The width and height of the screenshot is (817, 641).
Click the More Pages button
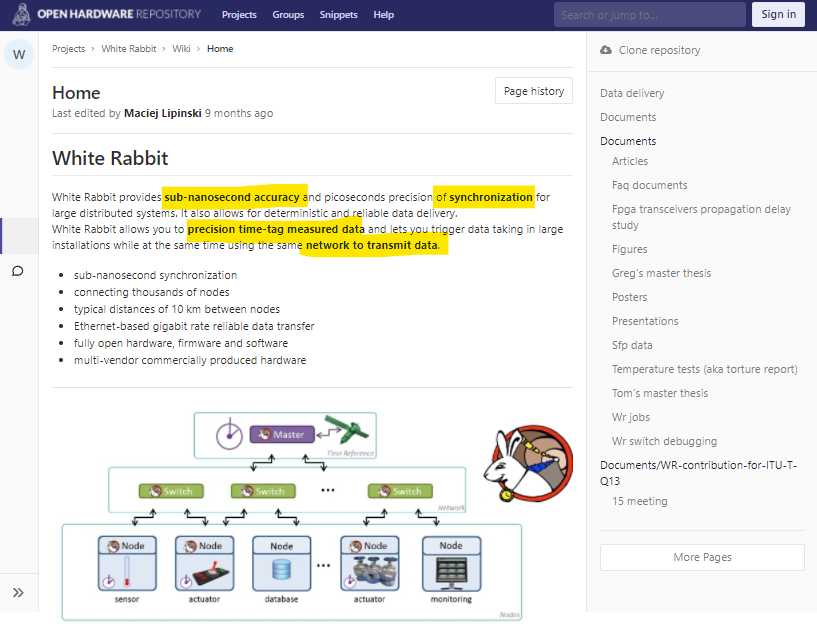pyautogui.click(x=702, y=557)
